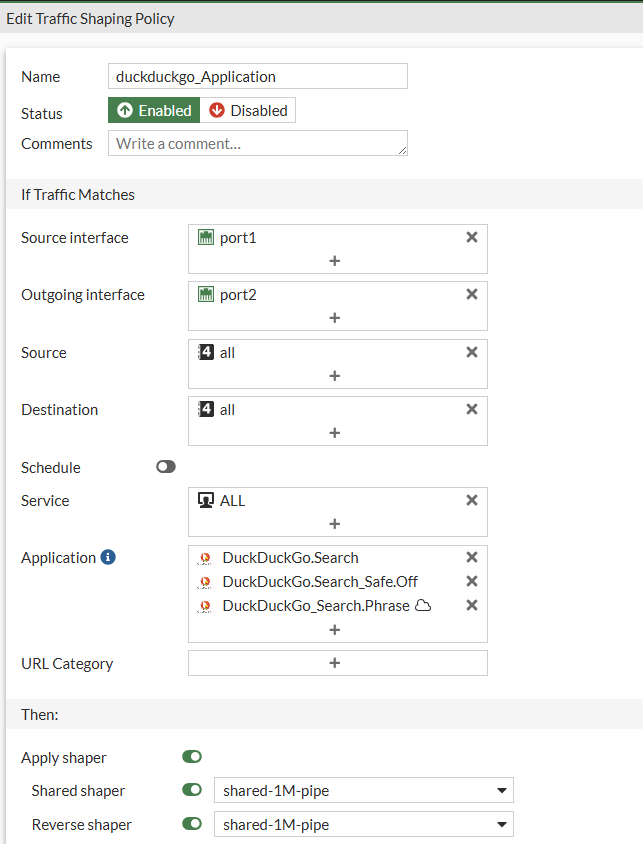Viewport: 643px width, 844px height.
Task: Add an entry to URL Category
Action: pyautogui.click(x=336, y=663)
